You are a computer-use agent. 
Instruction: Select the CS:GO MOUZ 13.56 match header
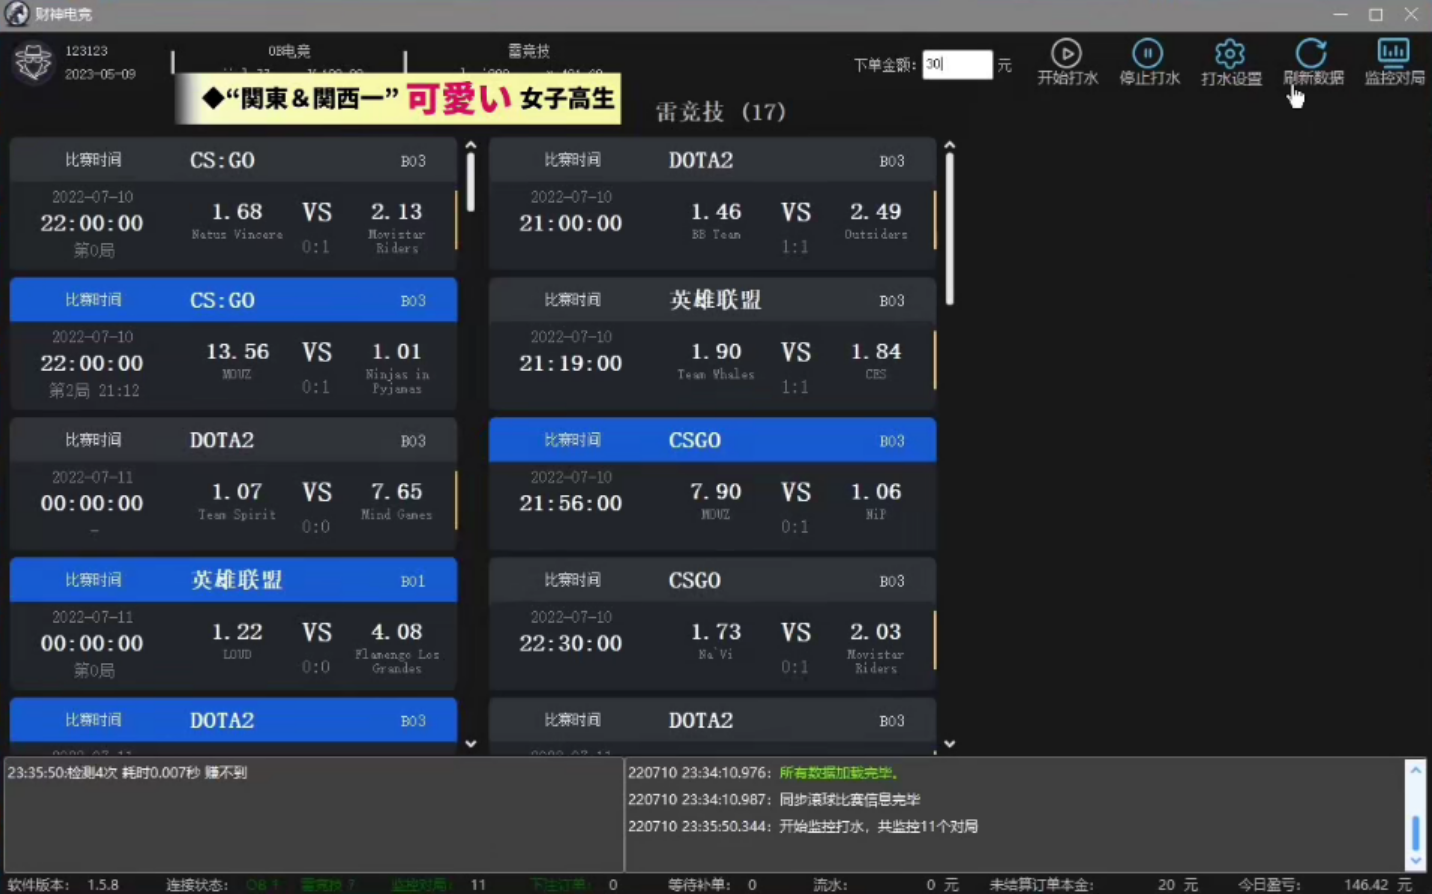pyautogui.click(x=233, y=300)
